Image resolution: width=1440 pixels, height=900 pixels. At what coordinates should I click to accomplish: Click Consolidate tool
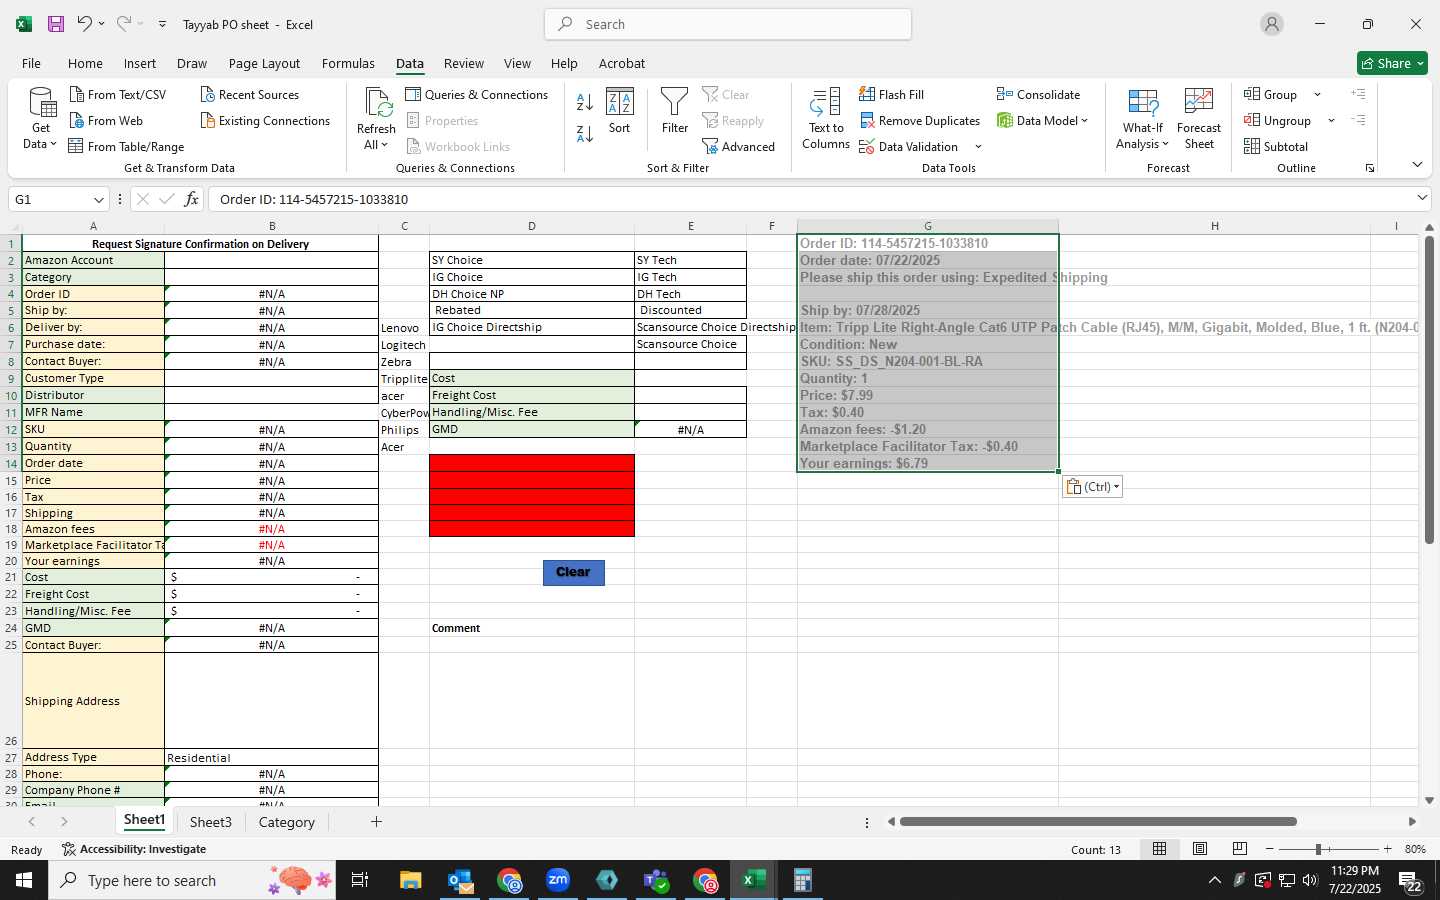tap(1039, 94)
